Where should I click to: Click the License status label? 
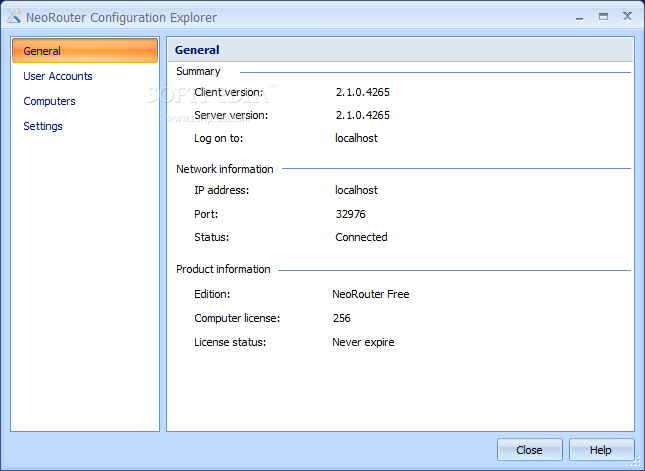pos(230,342)
